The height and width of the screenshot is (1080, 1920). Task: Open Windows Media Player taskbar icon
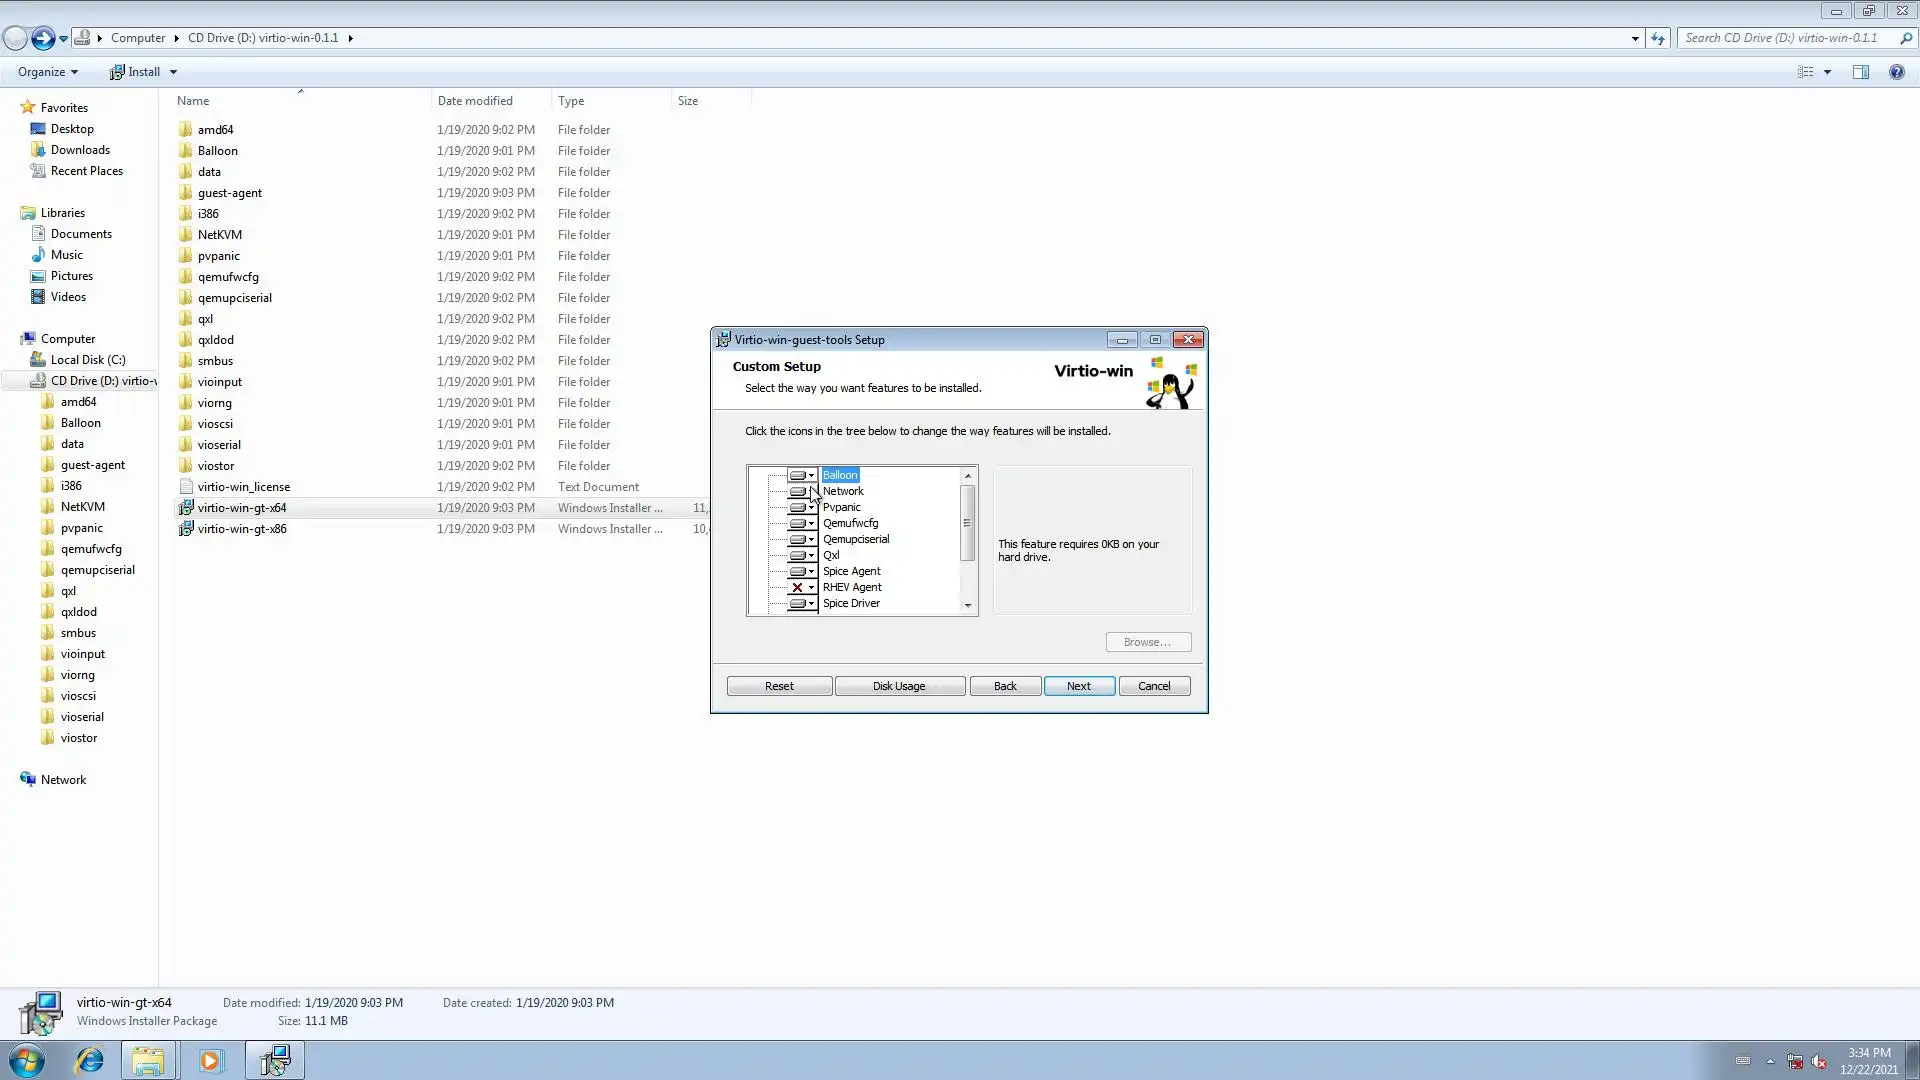pos(210,1060)
